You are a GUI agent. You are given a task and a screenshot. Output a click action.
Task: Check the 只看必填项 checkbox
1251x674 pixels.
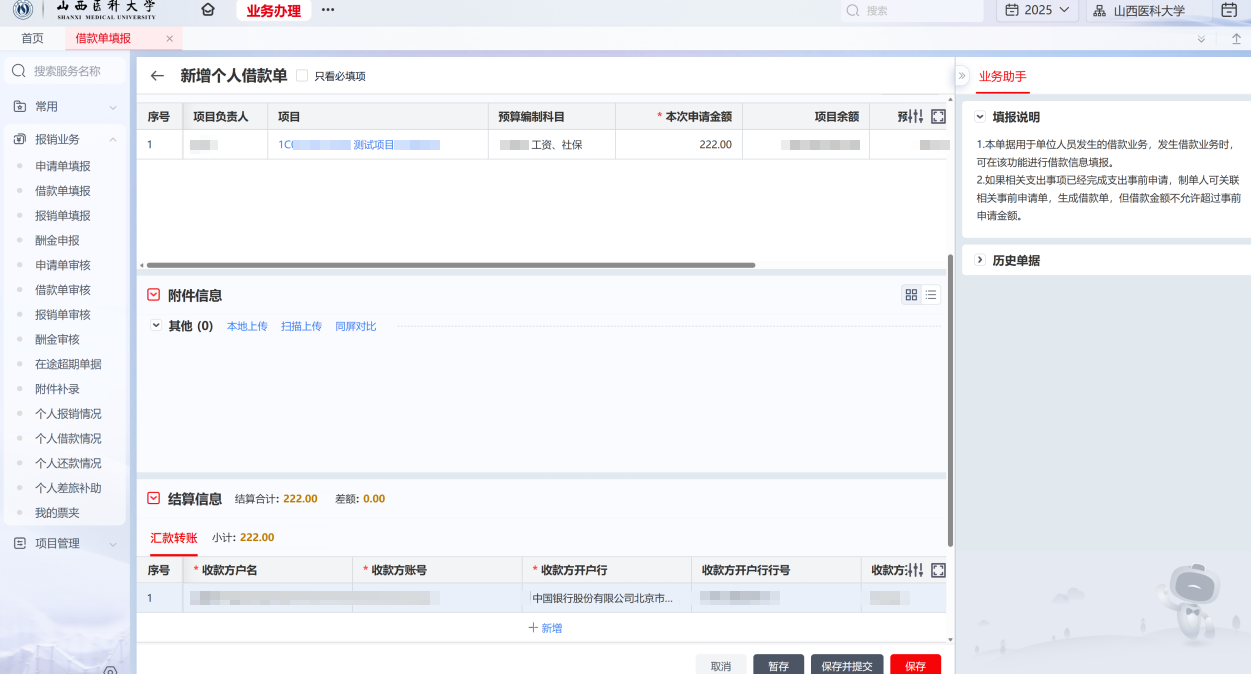pos(302,76)
